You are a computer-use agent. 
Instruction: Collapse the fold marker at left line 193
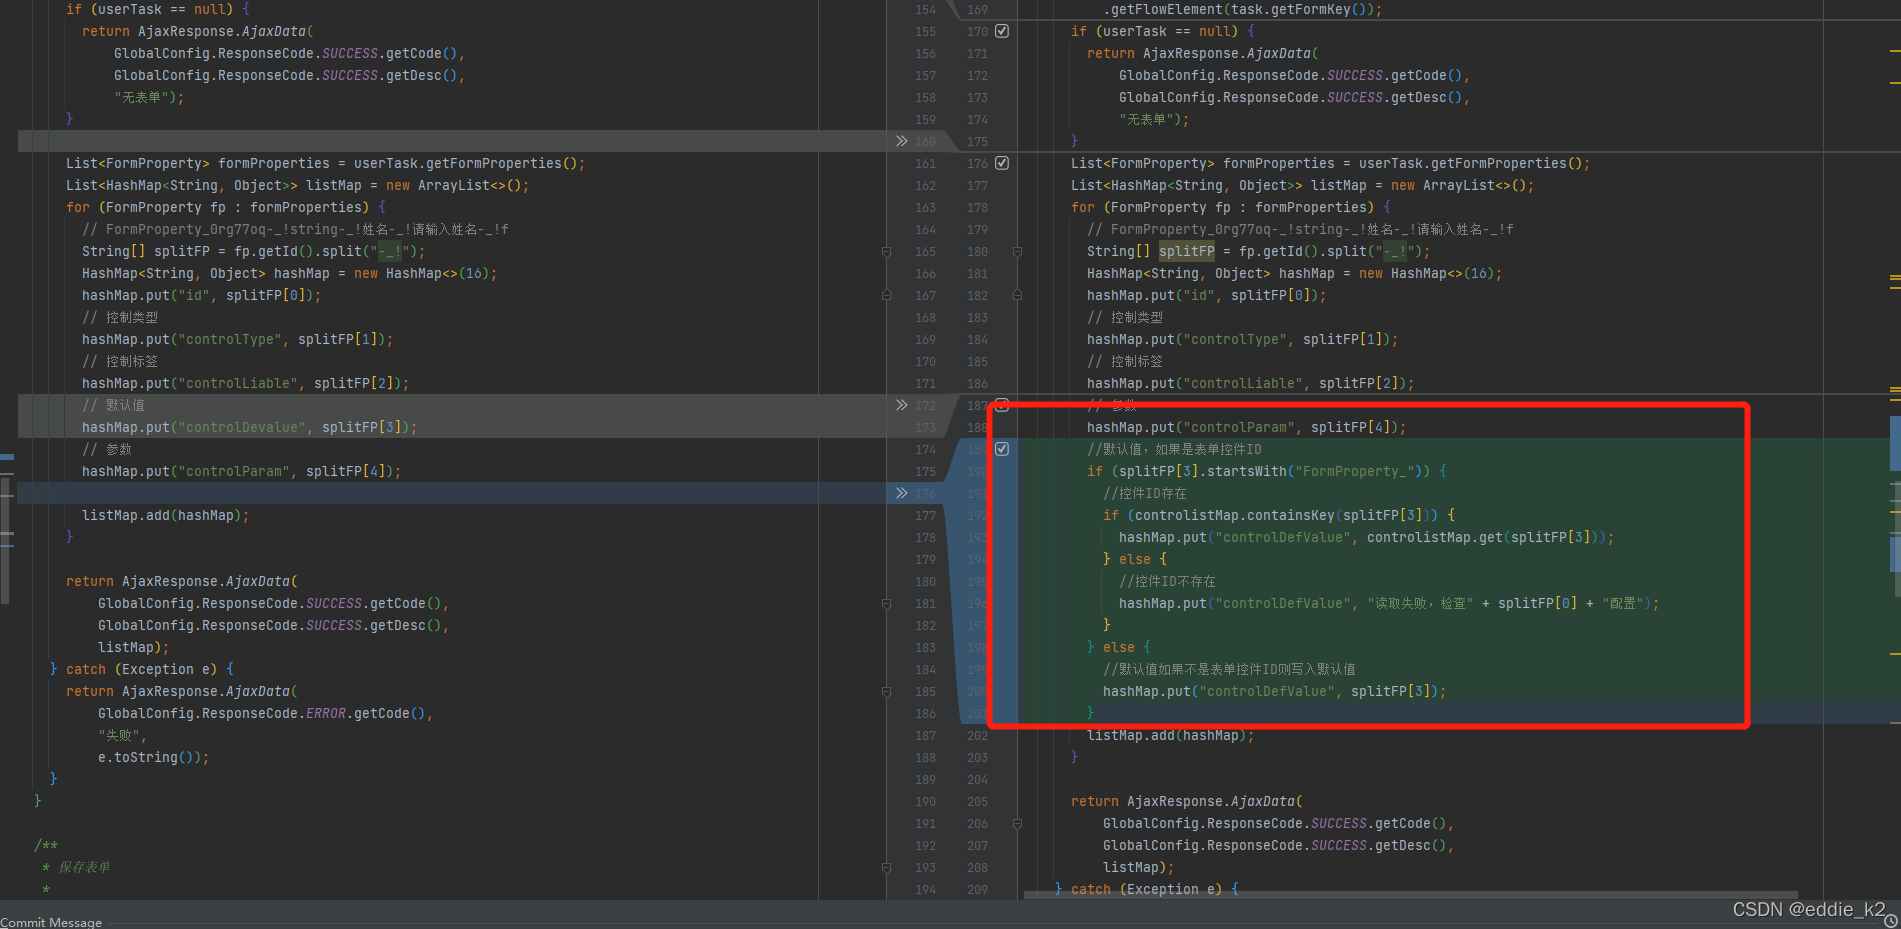click(x=886, y=867)
